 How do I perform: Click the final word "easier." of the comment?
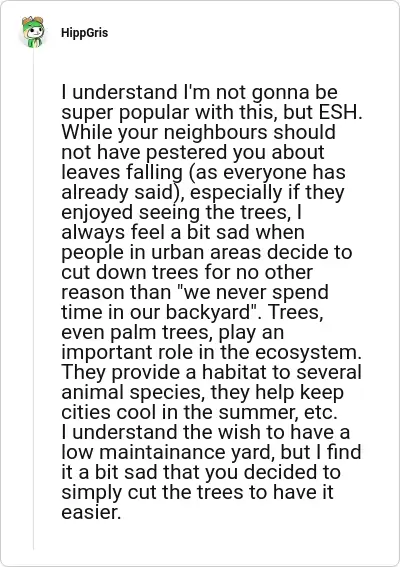tap(90, 512)
